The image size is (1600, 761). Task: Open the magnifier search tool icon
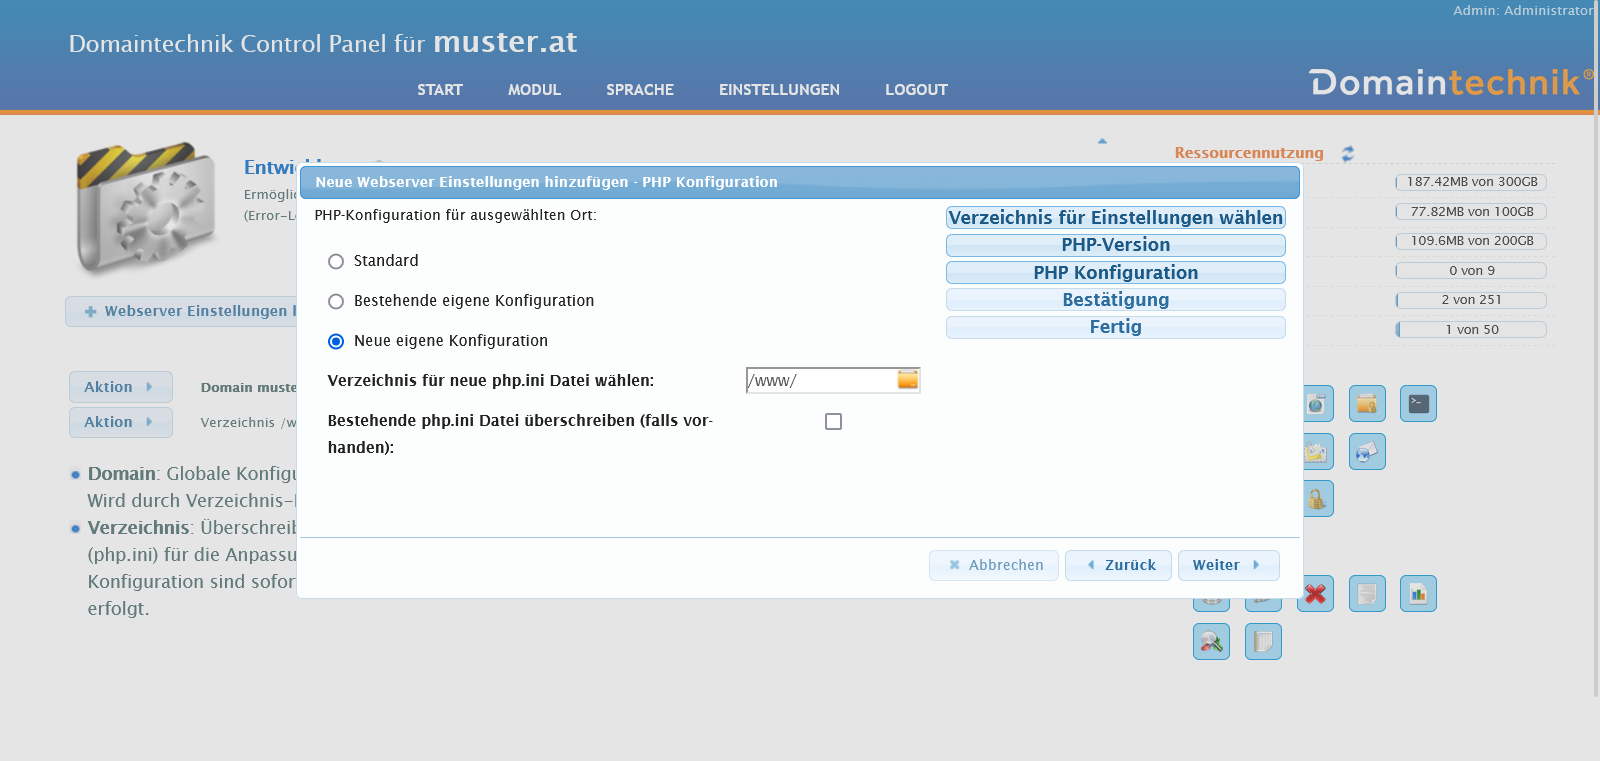pyautogui.click(x=1211, y=642)
